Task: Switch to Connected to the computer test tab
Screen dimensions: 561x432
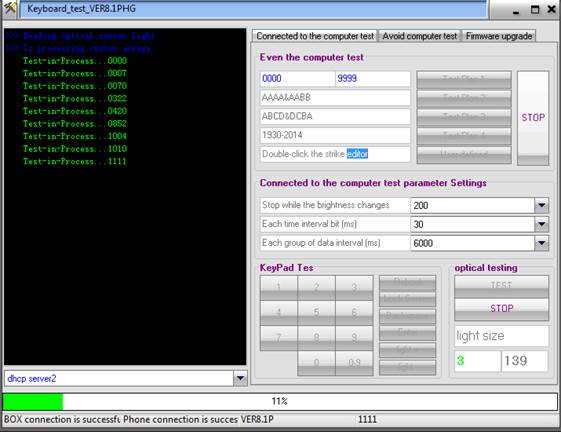Action: coord(314,36)
